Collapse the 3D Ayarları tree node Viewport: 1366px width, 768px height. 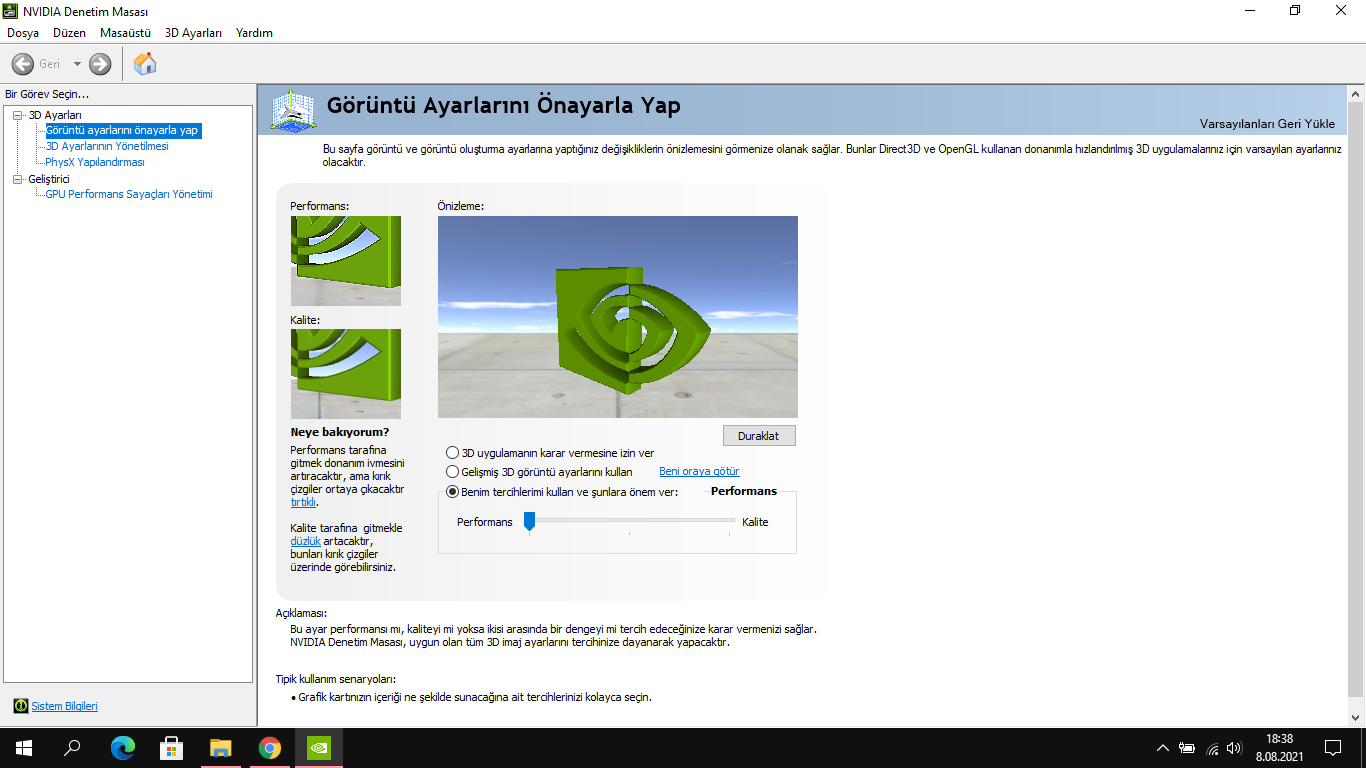pyautogui.click(x=18, y=115)
